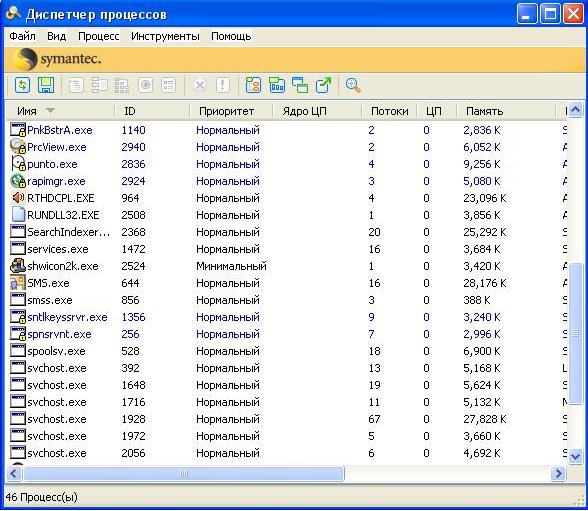Open the Инструменты menu
Viewport: 588px width, 511px height.
[165, 36]
